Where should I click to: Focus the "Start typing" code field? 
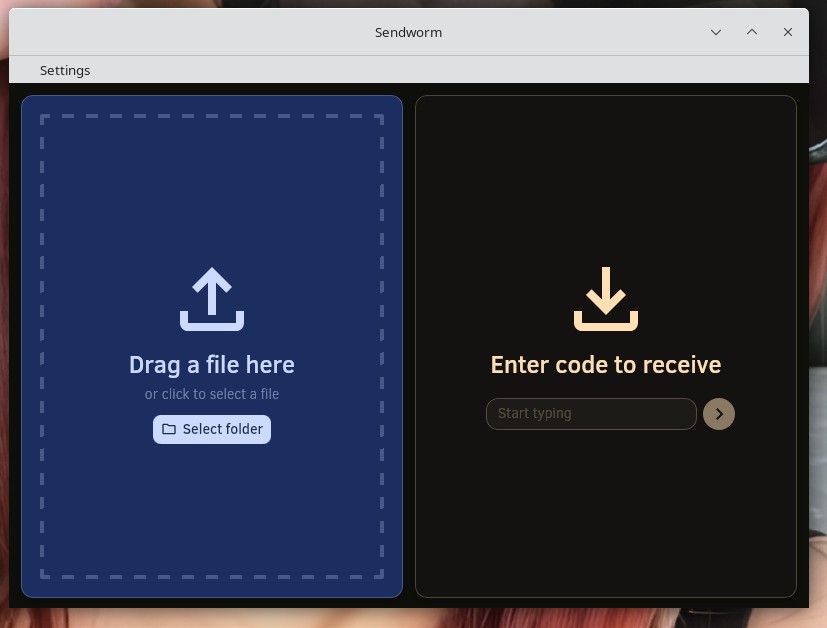coord(590,414)
